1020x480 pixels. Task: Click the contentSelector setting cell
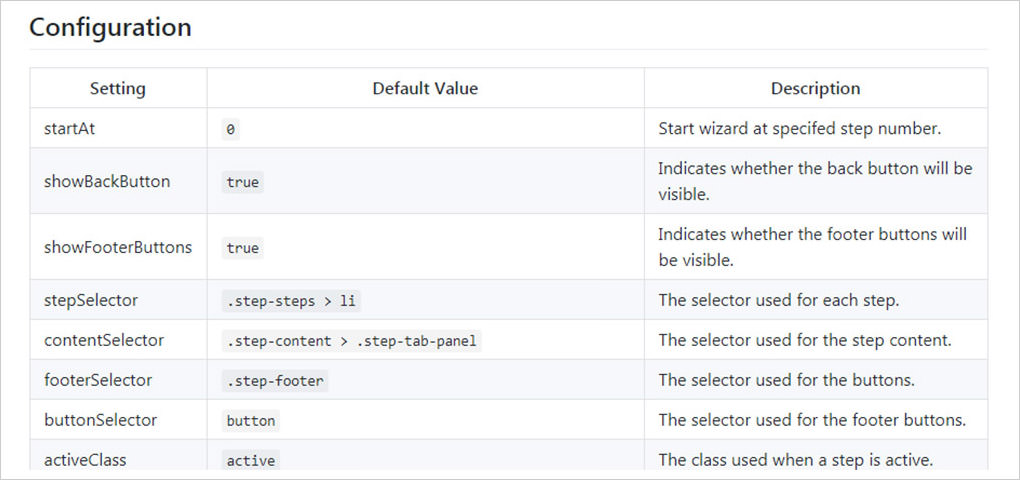tap(104, 340)
